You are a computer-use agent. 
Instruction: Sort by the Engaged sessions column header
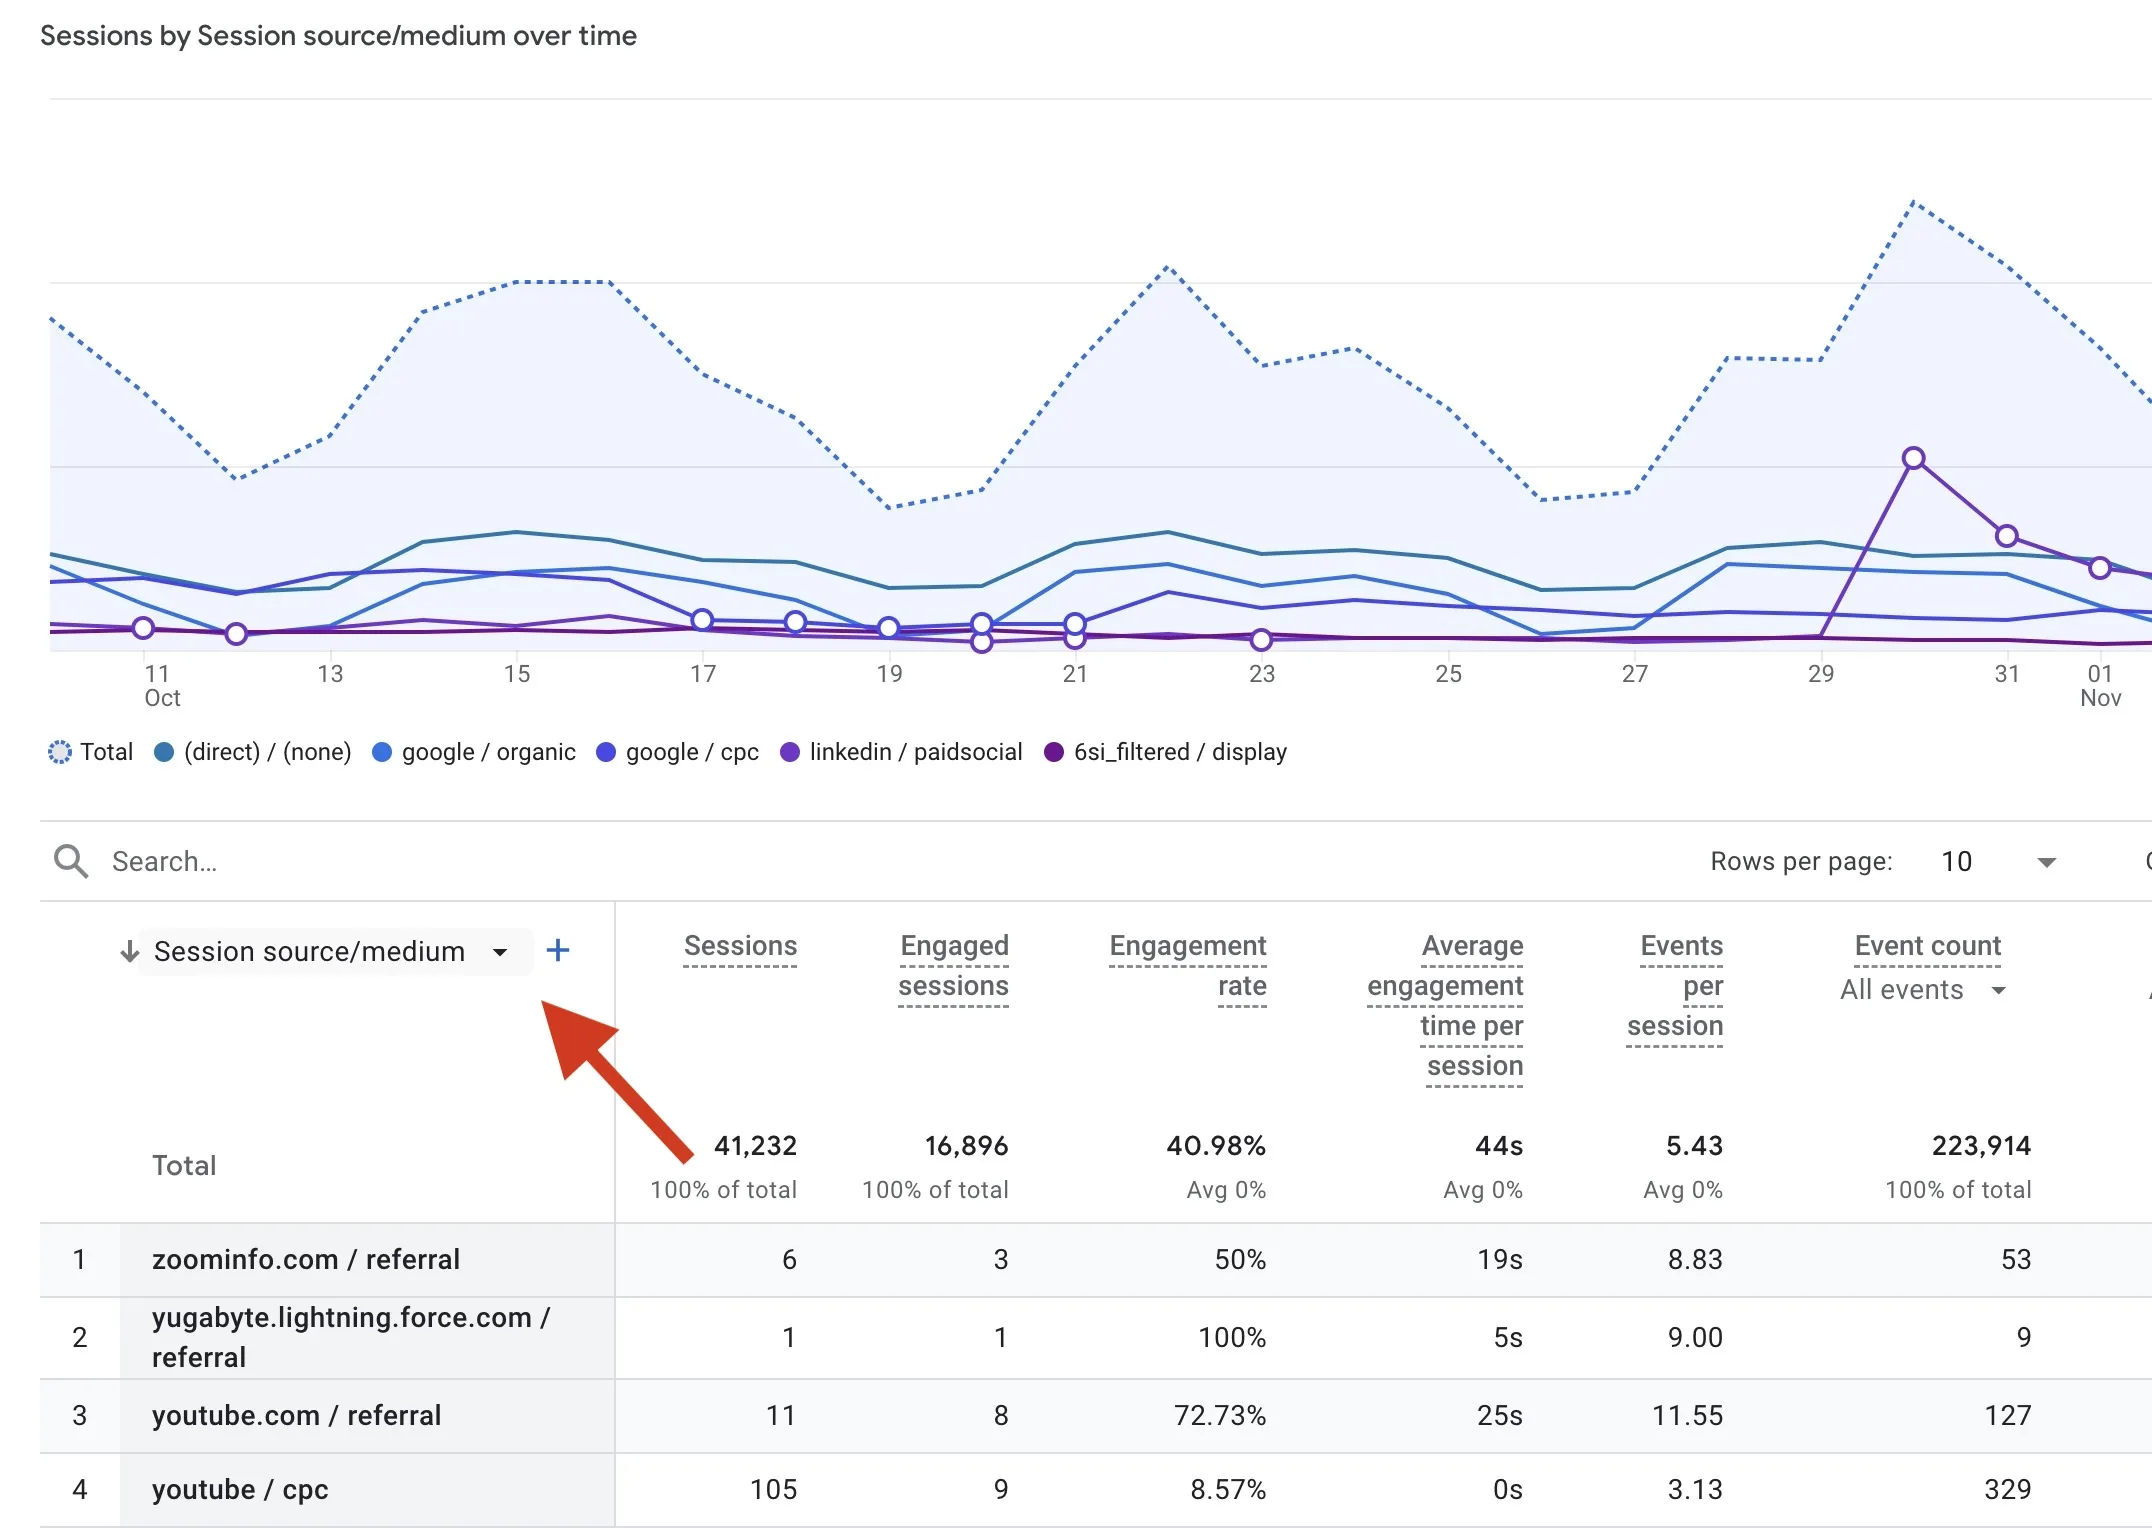point(953,966)
